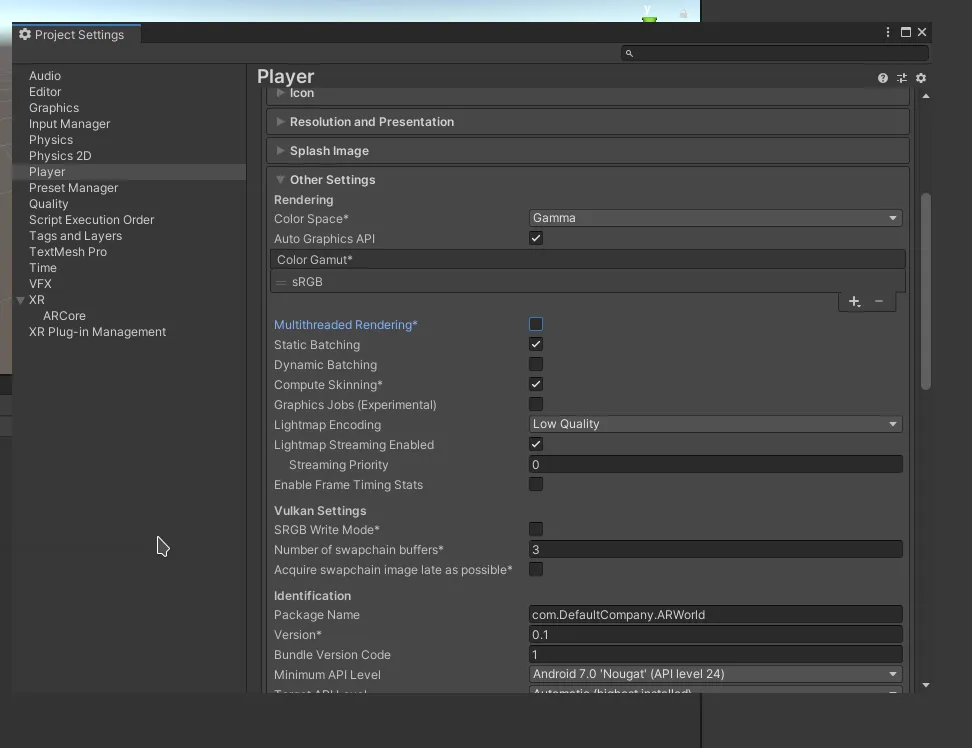The height and width of the screenshot is (748, 972).
Task: Open the Minimum API Level dropdown
Action: pyautogui.click(x=715, y=674)
